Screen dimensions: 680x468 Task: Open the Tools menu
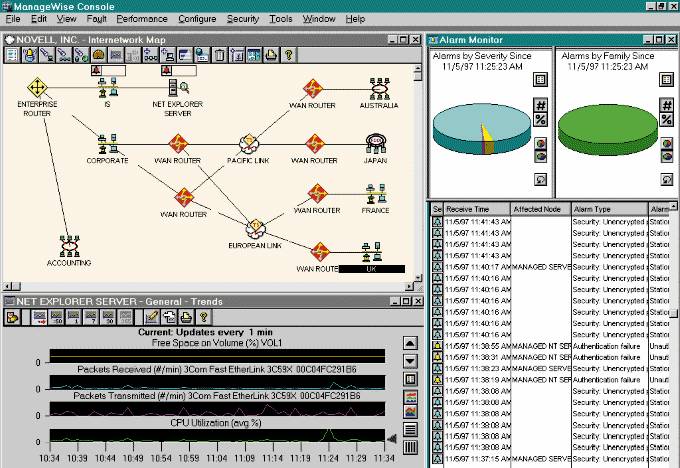[281, 19]
